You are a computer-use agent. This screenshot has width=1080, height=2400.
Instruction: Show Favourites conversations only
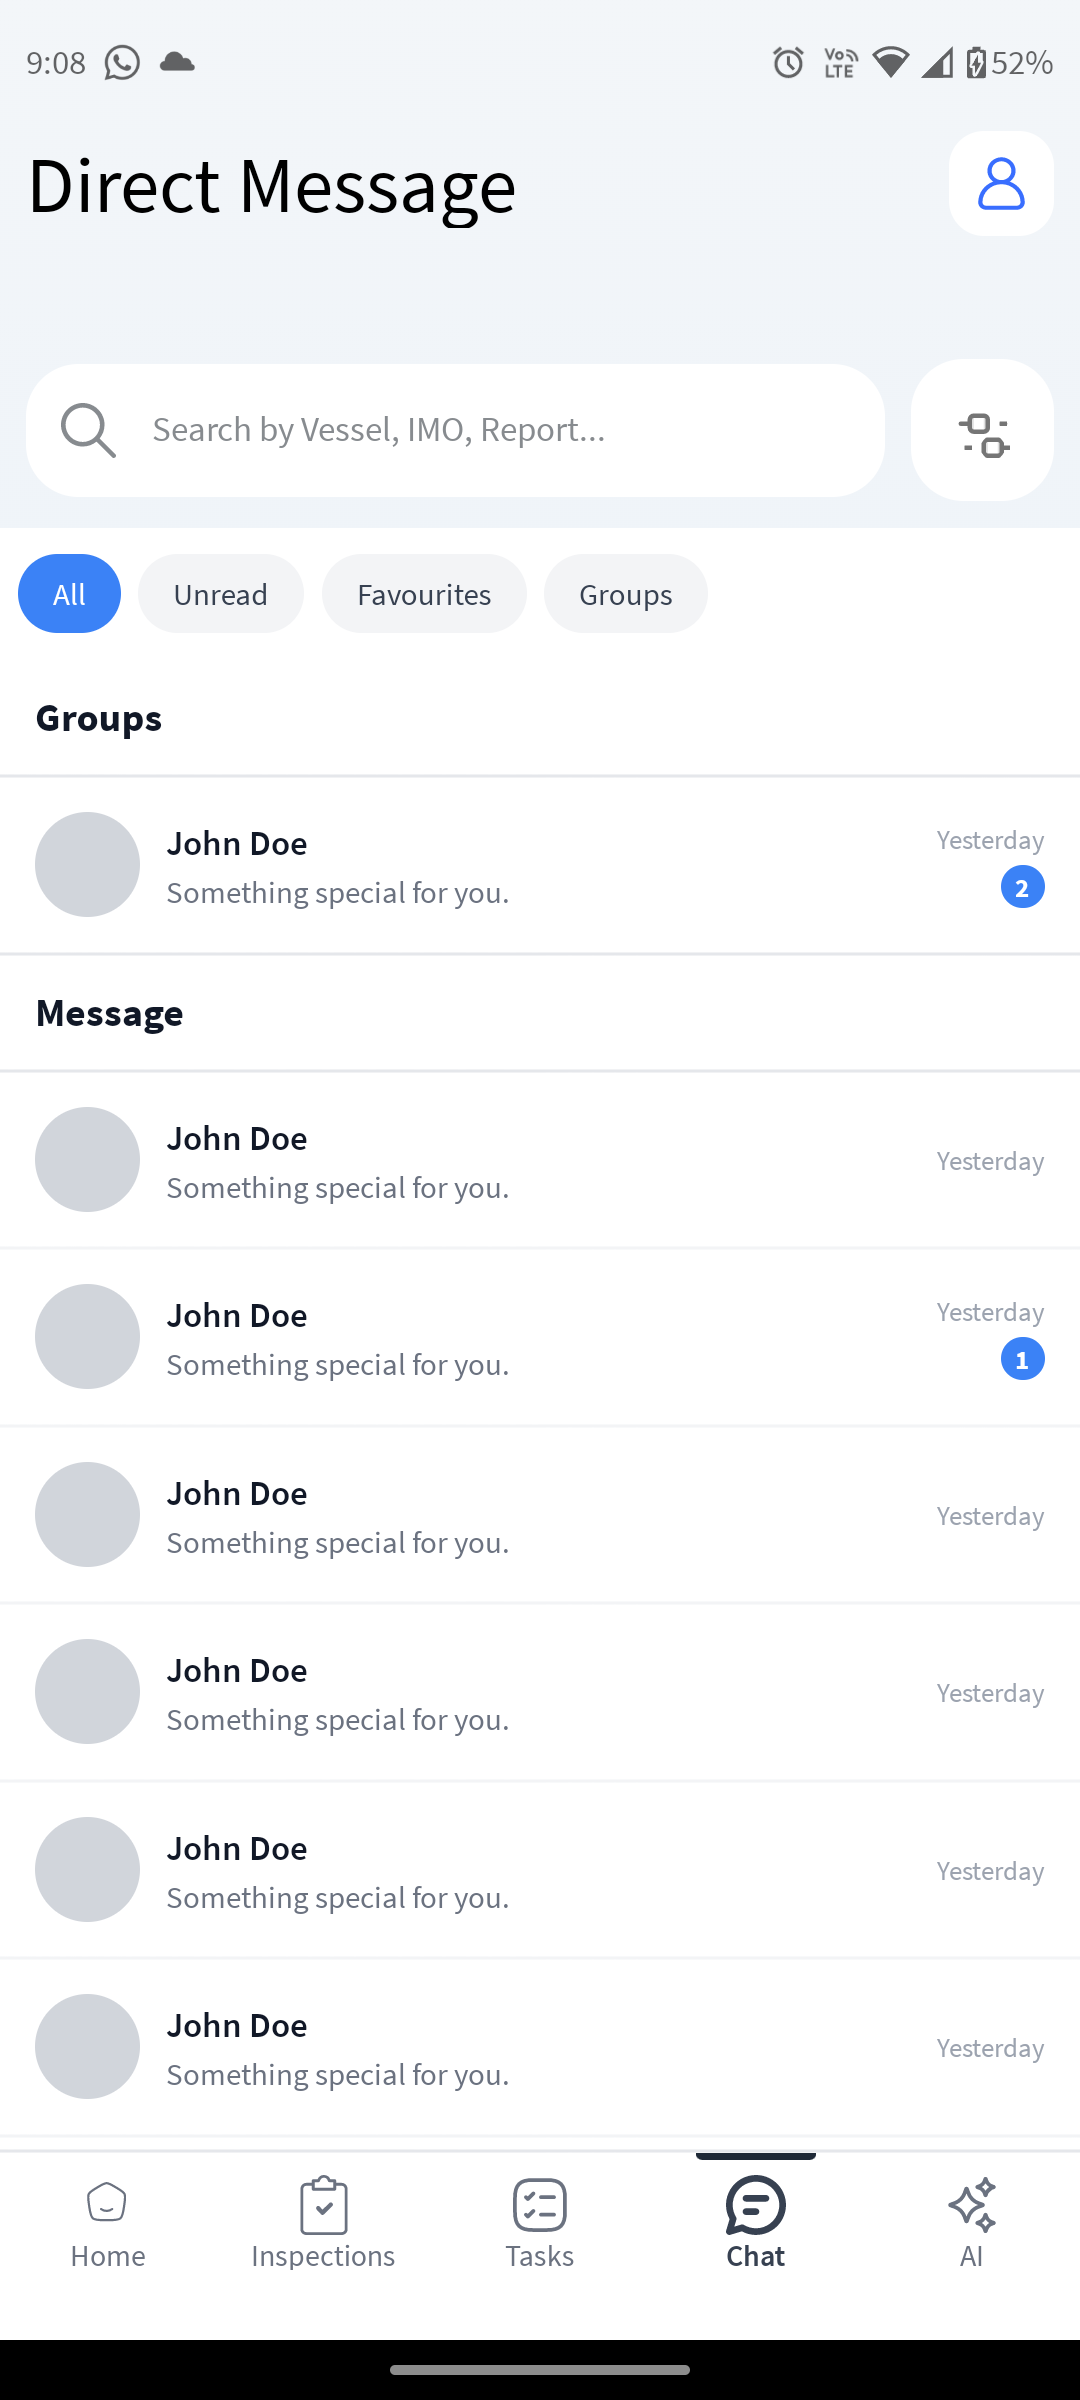coord(424,594)
